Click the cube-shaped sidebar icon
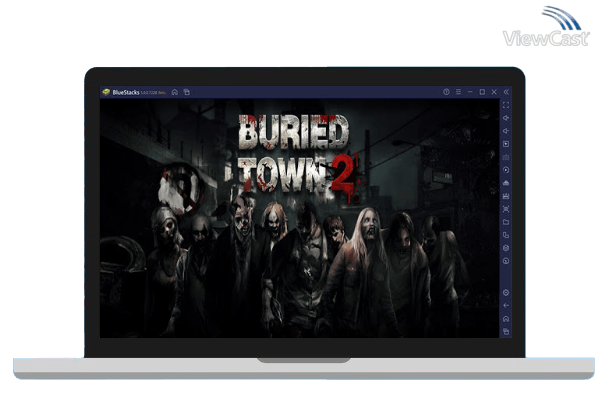 [506, 248]
